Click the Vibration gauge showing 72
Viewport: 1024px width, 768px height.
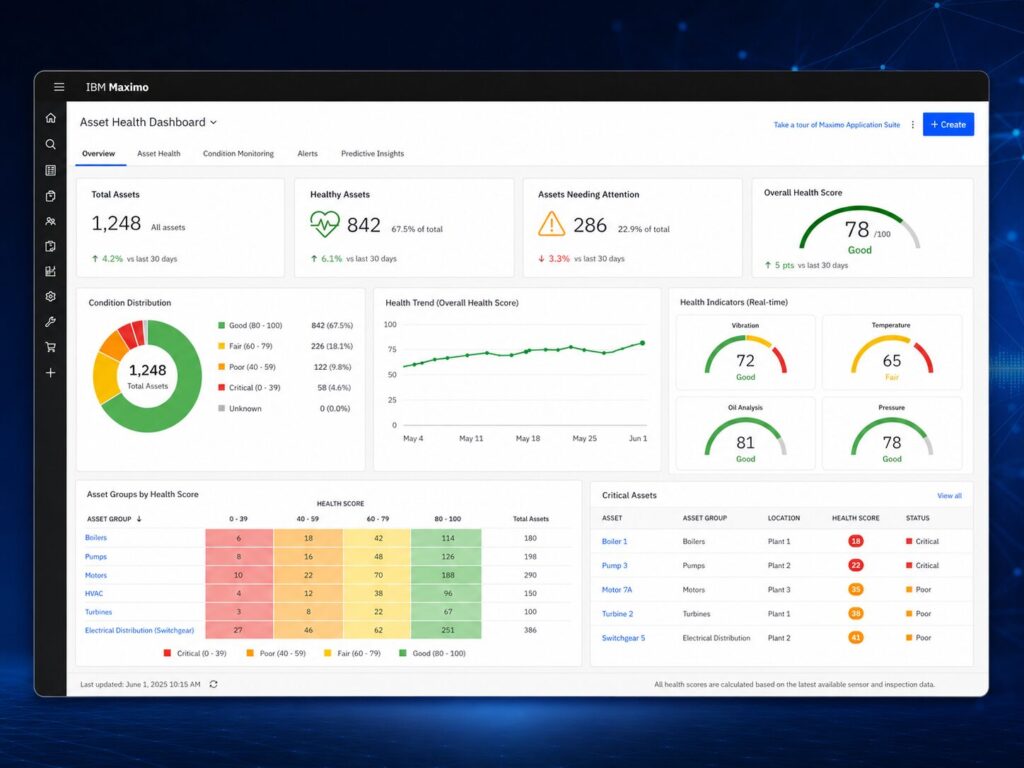click(746, 357)
